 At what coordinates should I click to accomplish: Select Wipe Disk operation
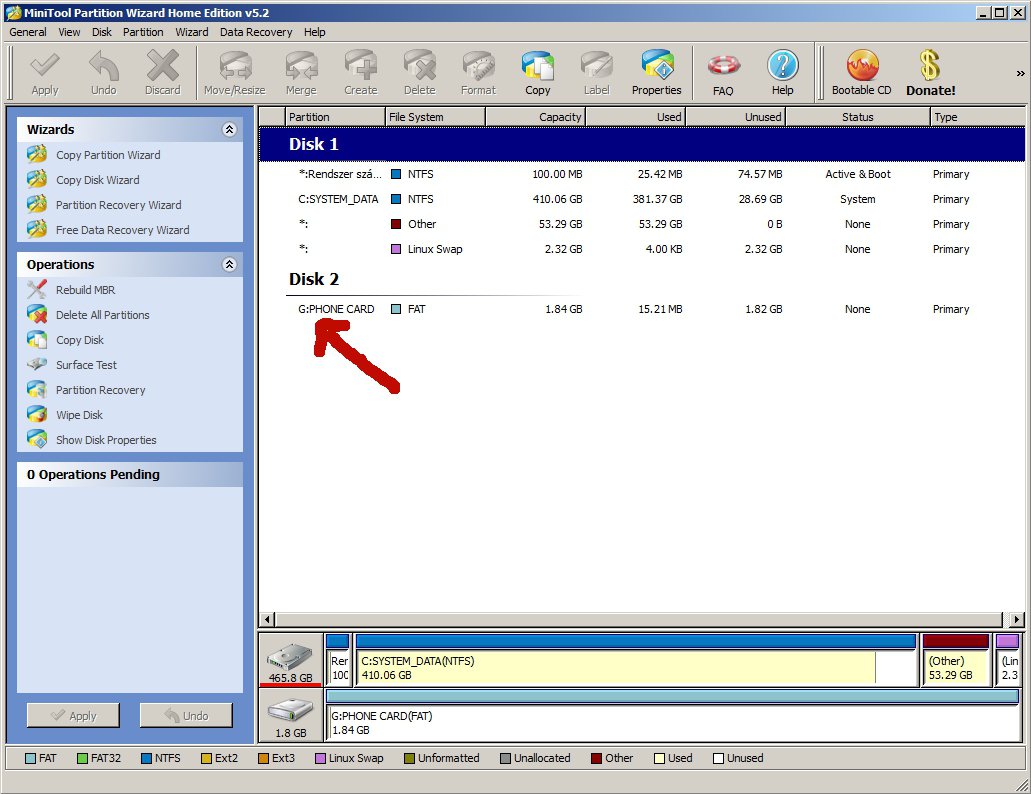click(x=79, y=415)
